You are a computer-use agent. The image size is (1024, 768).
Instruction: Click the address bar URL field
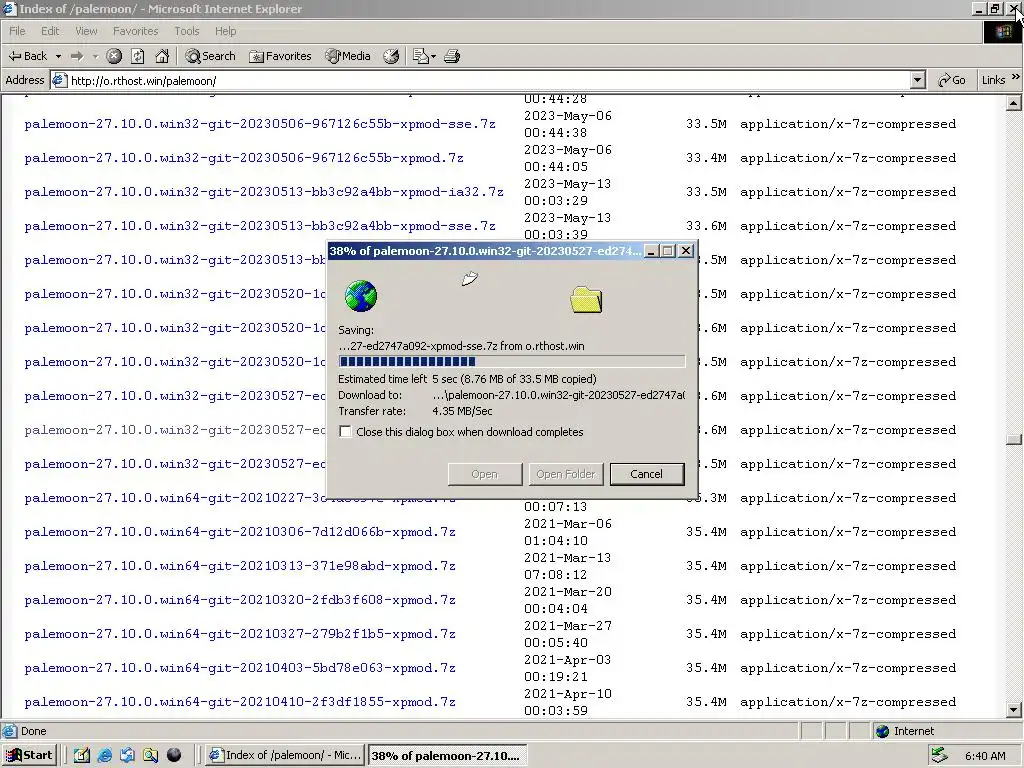click(490, 81)
